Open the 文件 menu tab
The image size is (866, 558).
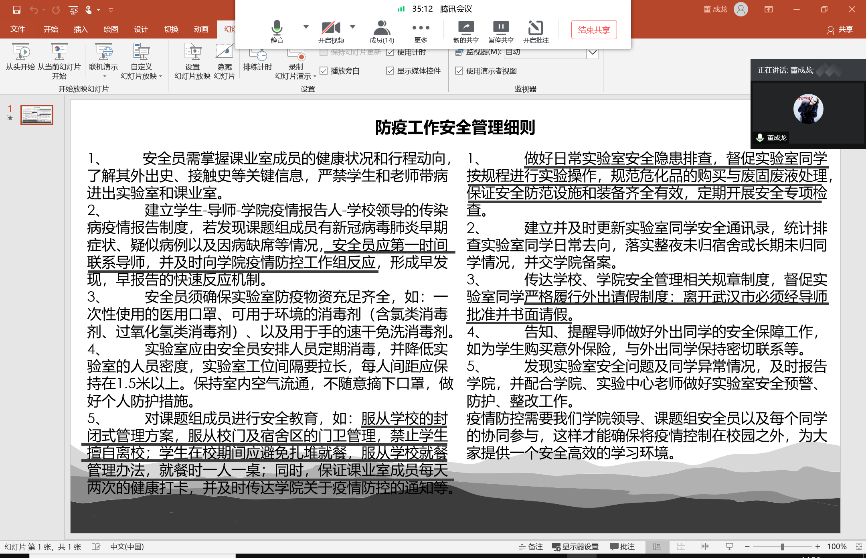click(17, 29)
